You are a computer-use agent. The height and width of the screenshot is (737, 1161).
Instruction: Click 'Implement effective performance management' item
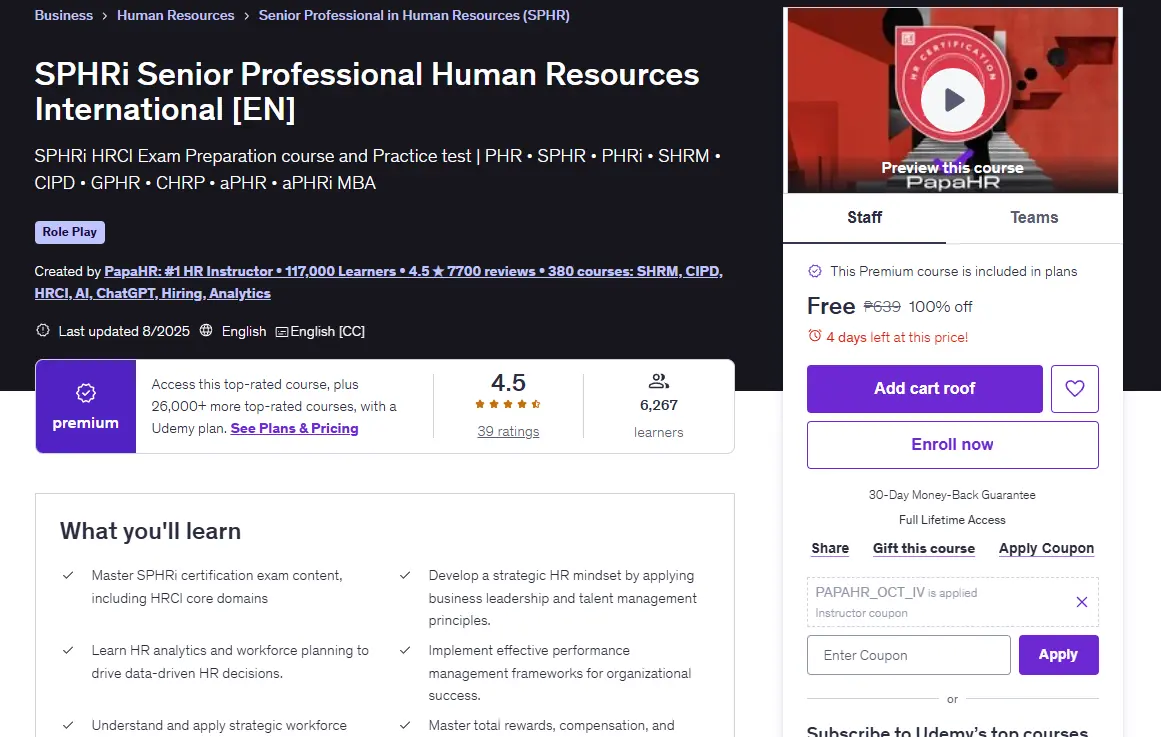[x=559, y=673]
